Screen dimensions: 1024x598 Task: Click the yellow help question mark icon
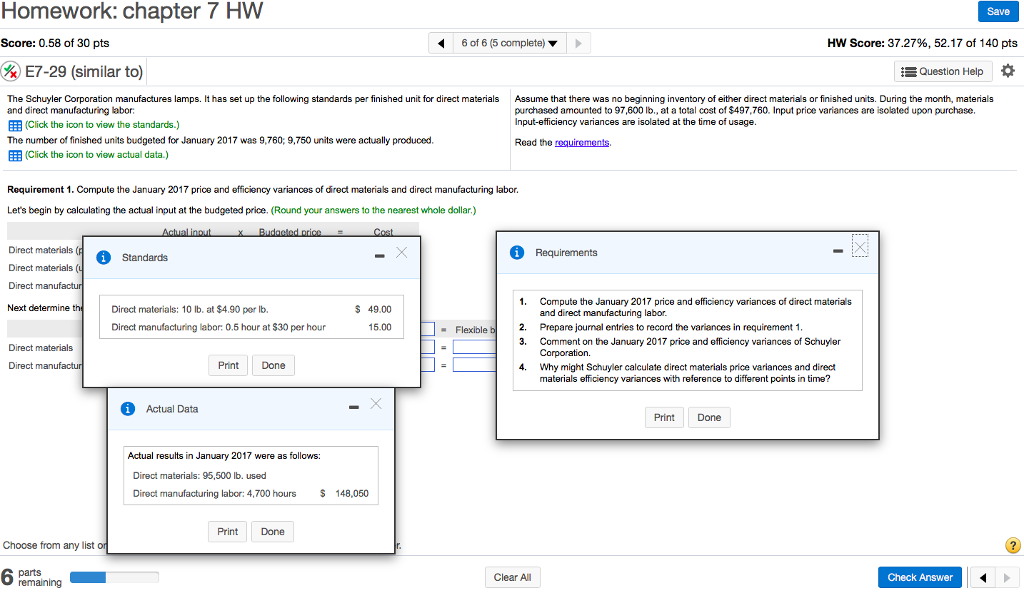click(1011, 545)
